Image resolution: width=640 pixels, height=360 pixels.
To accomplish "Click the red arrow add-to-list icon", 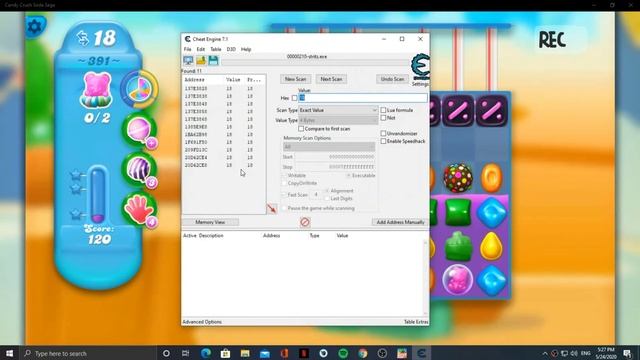I will point(272,209).
